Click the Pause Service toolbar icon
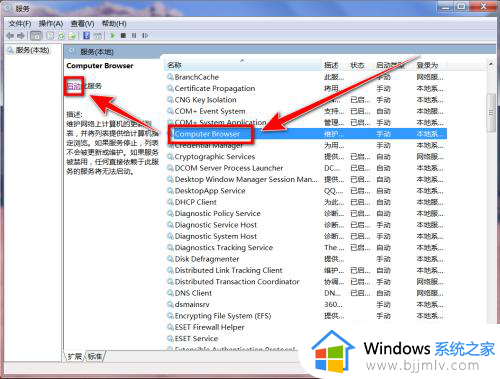500x379 pixels. (134, 35)
